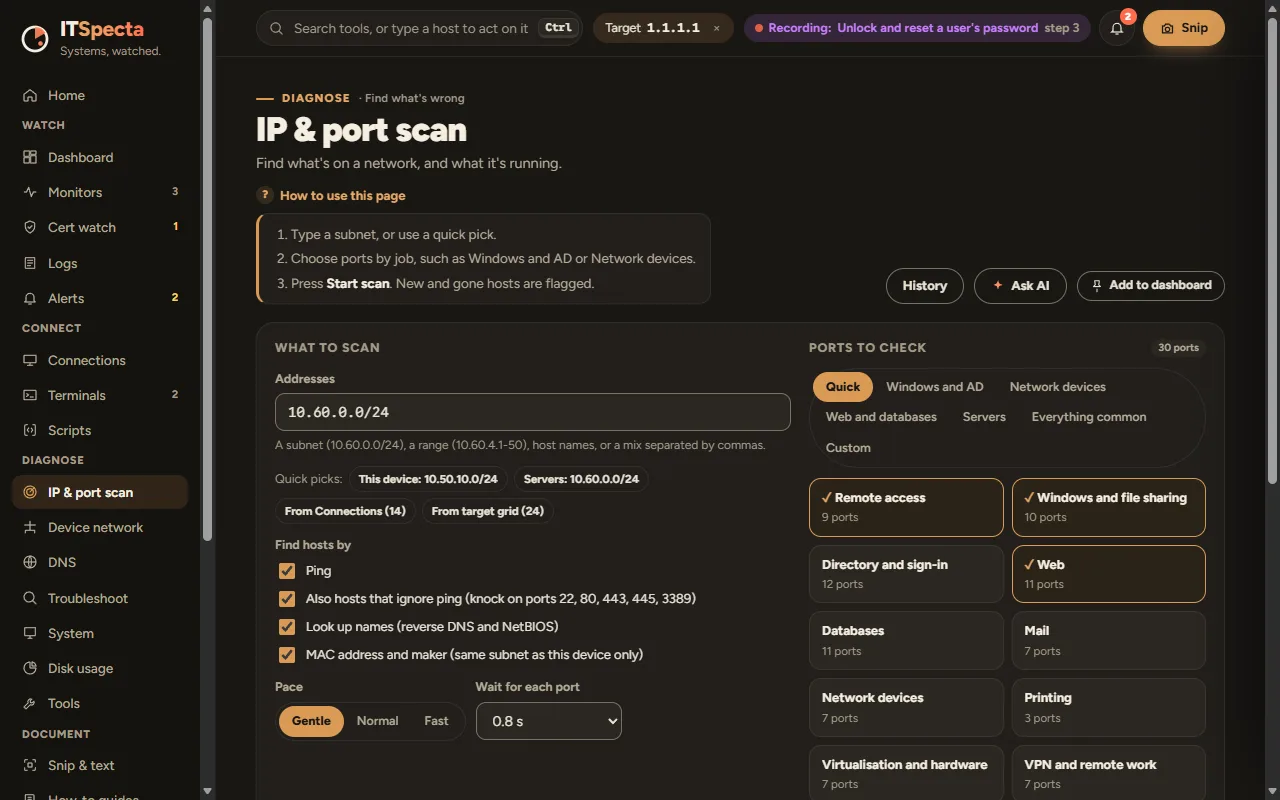Open notifications bell in the top bar
This screenshot has width=1280, height=800.
[x=1117, y=28]
